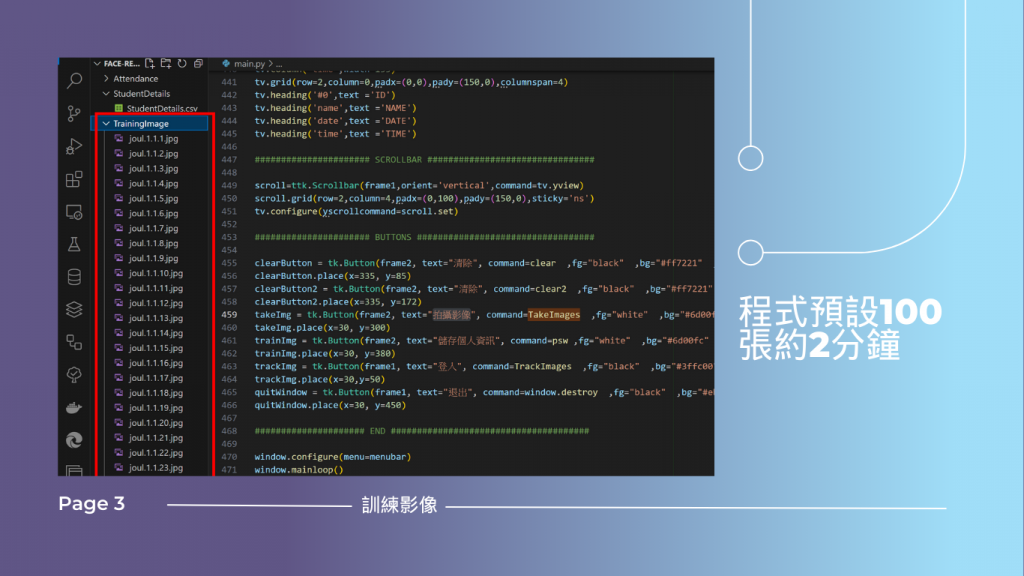Expand the Attendance folder
This screenshot has height=576, width=1024.
(x=106, y=78)
